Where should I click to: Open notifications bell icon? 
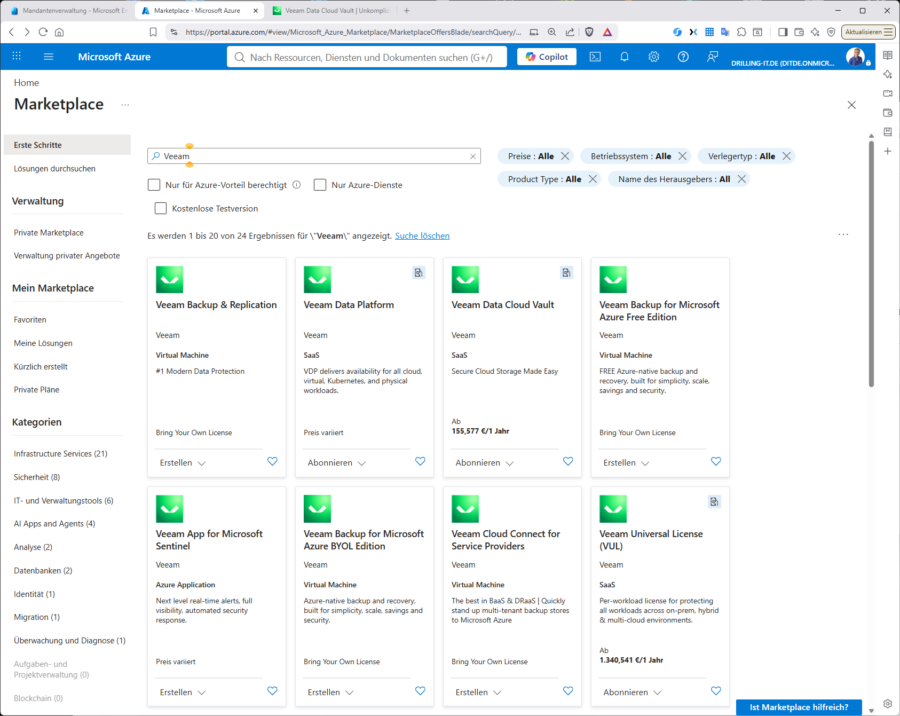click(x=624, y=56)
